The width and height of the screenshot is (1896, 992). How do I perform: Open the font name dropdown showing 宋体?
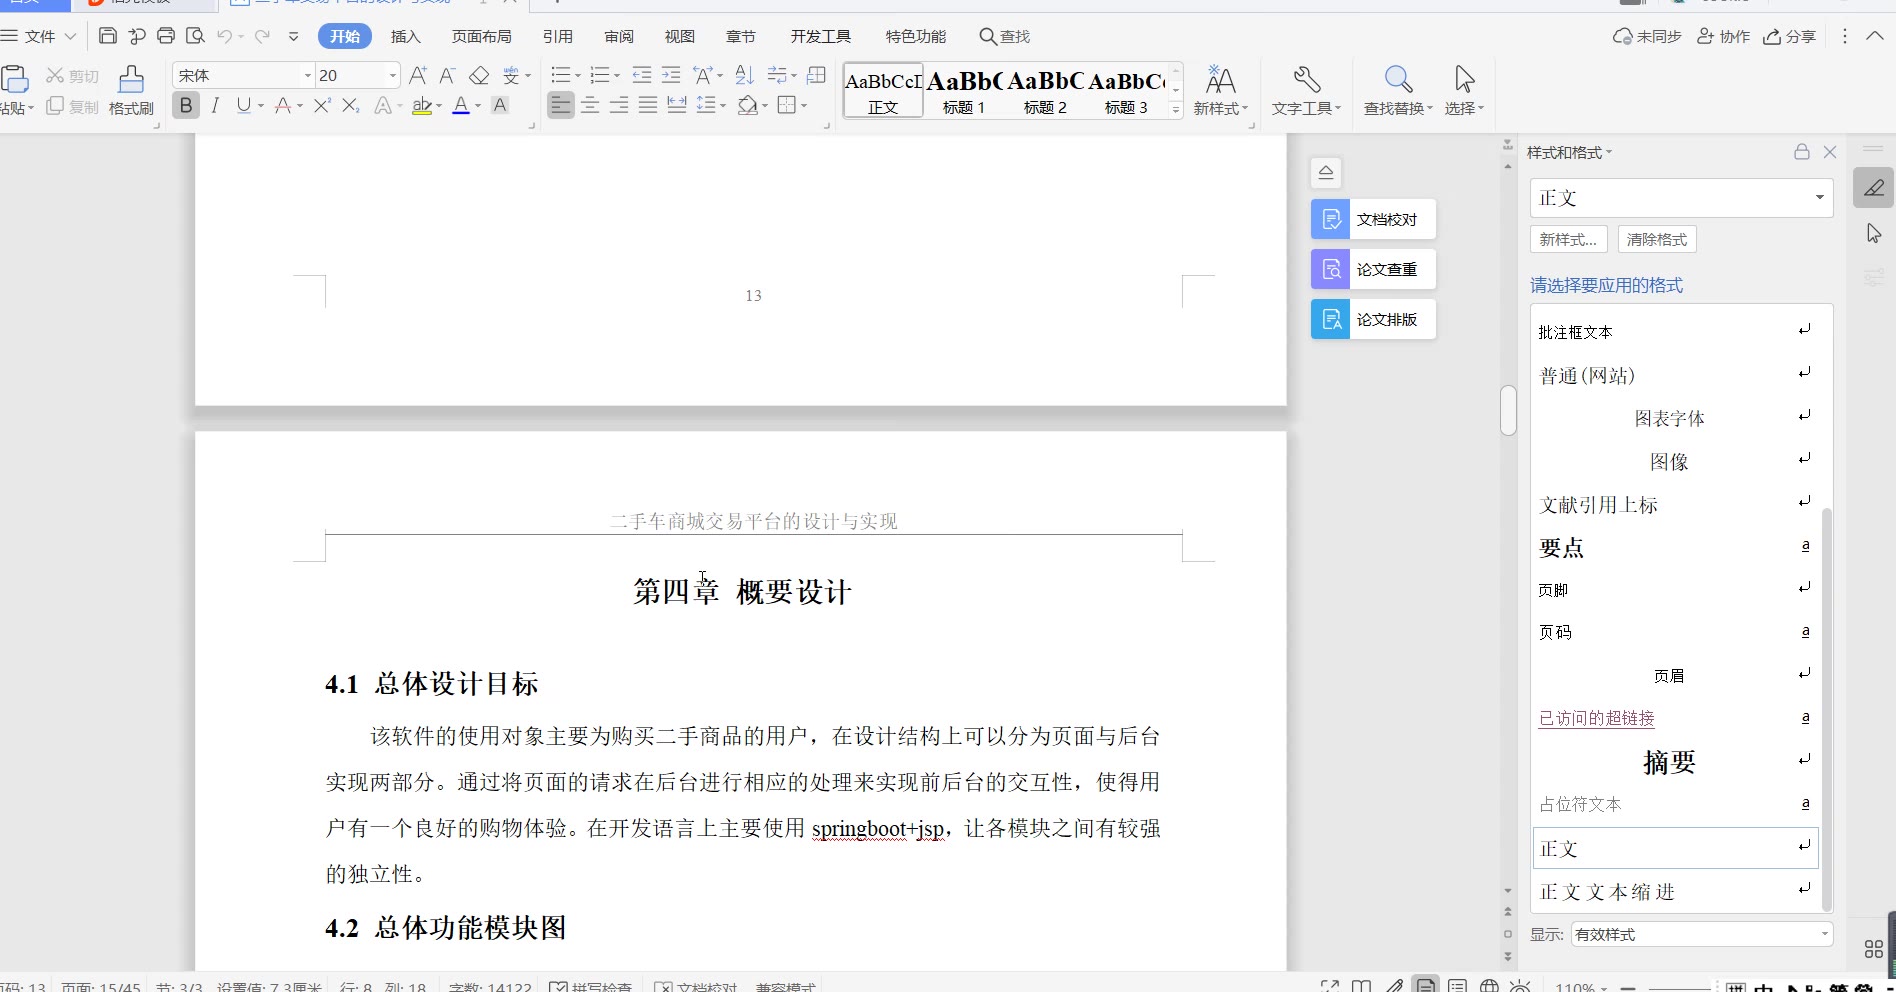(307, 75)
